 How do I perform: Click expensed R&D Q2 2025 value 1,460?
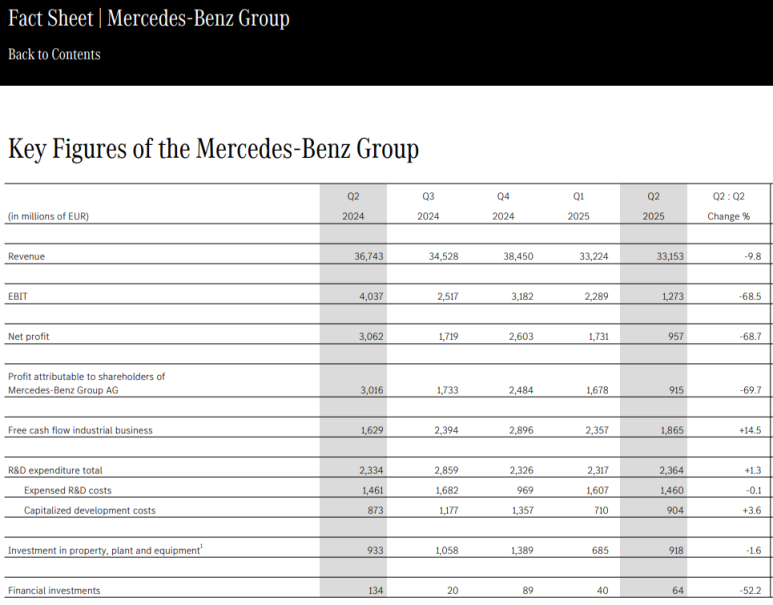672,491
